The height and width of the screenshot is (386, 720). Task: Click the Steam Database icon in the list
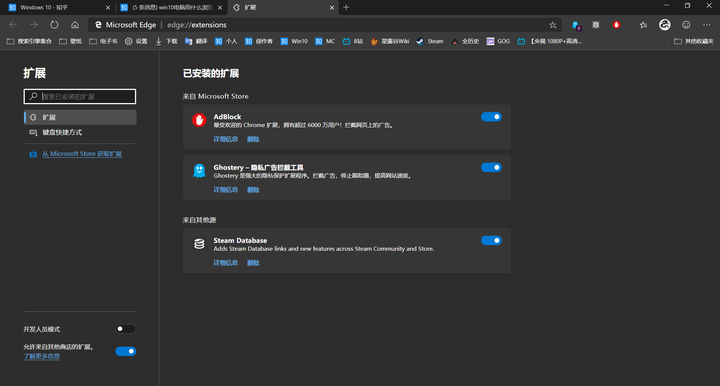tap(199, 244)
